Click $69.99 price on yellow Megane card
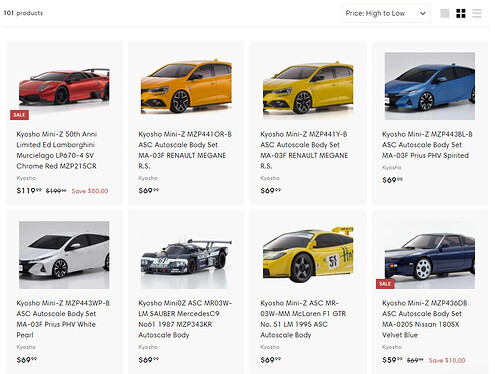Screen dimensions: 495x374 [x=271, y=191]
